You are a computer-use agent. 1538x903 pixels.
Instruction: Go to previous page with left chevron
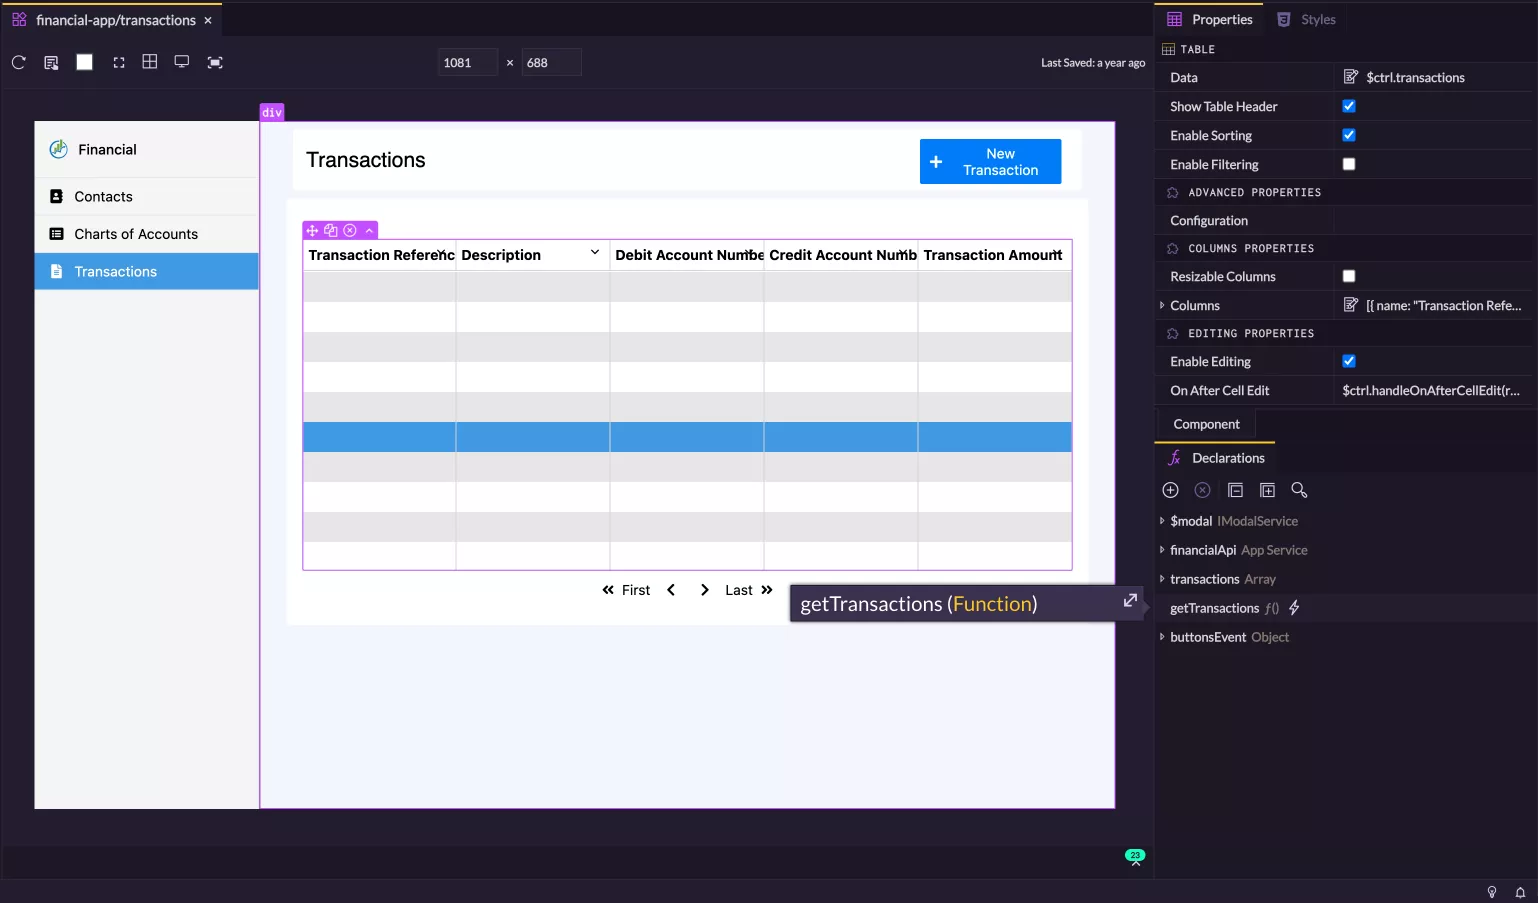671,590
